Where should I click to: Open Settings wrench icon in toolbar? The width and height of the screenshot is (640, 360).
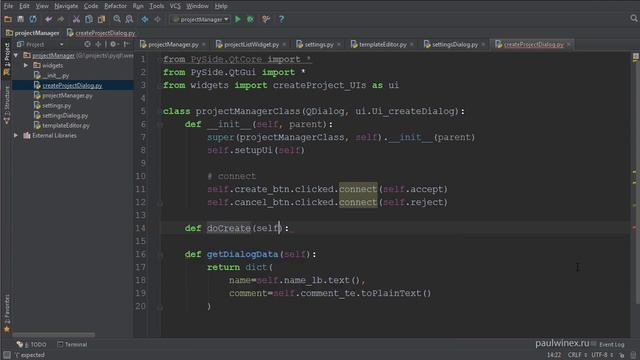266,19
